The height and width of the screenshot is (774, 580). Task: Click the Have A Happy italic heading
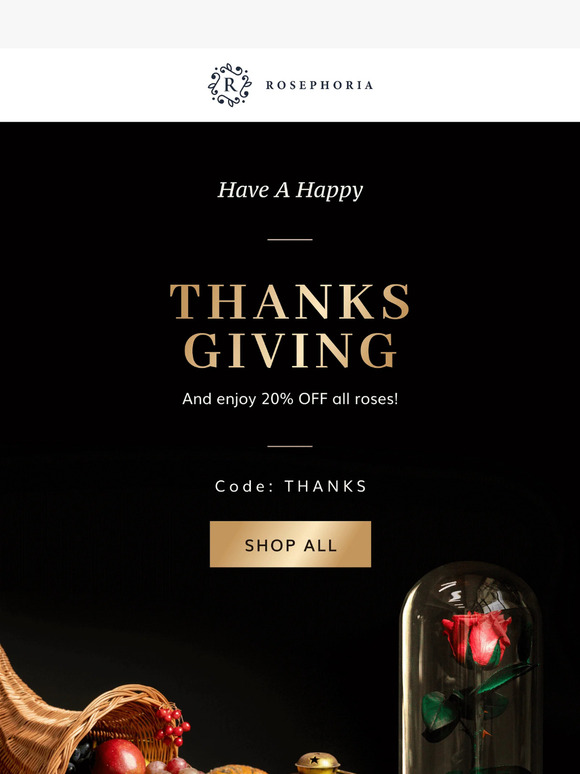290,190
